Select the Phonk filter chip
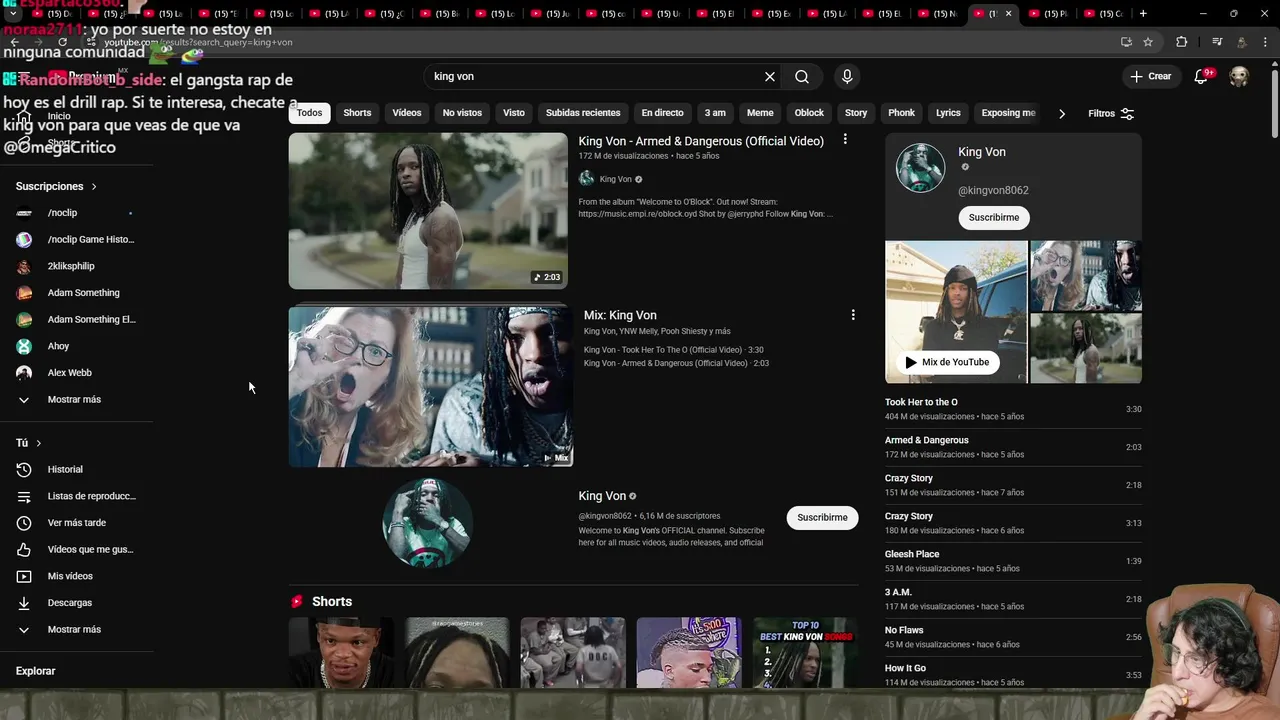The image size is (1280, 720). tap(901, 113)
